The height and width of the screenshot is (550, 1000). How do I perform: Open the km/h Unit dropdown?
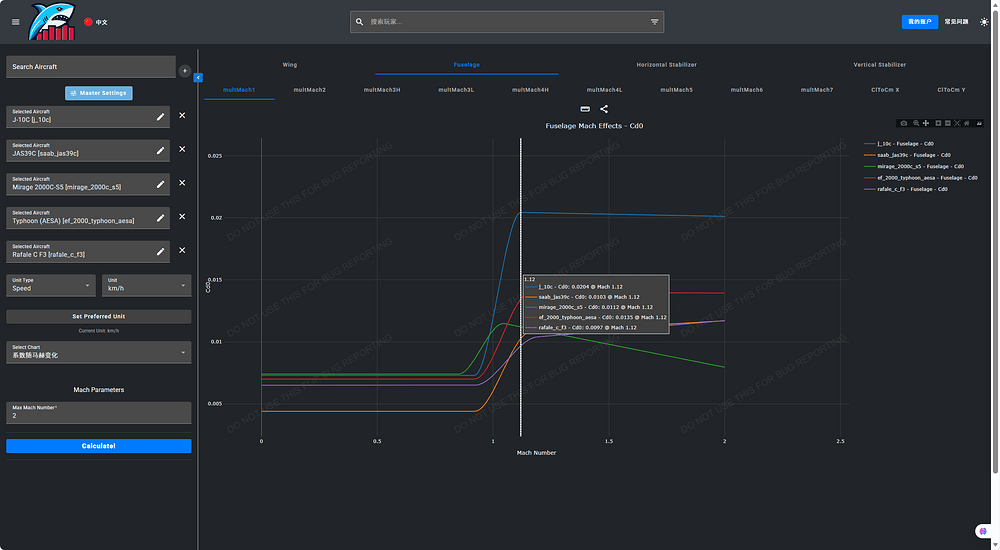(146, 285)
